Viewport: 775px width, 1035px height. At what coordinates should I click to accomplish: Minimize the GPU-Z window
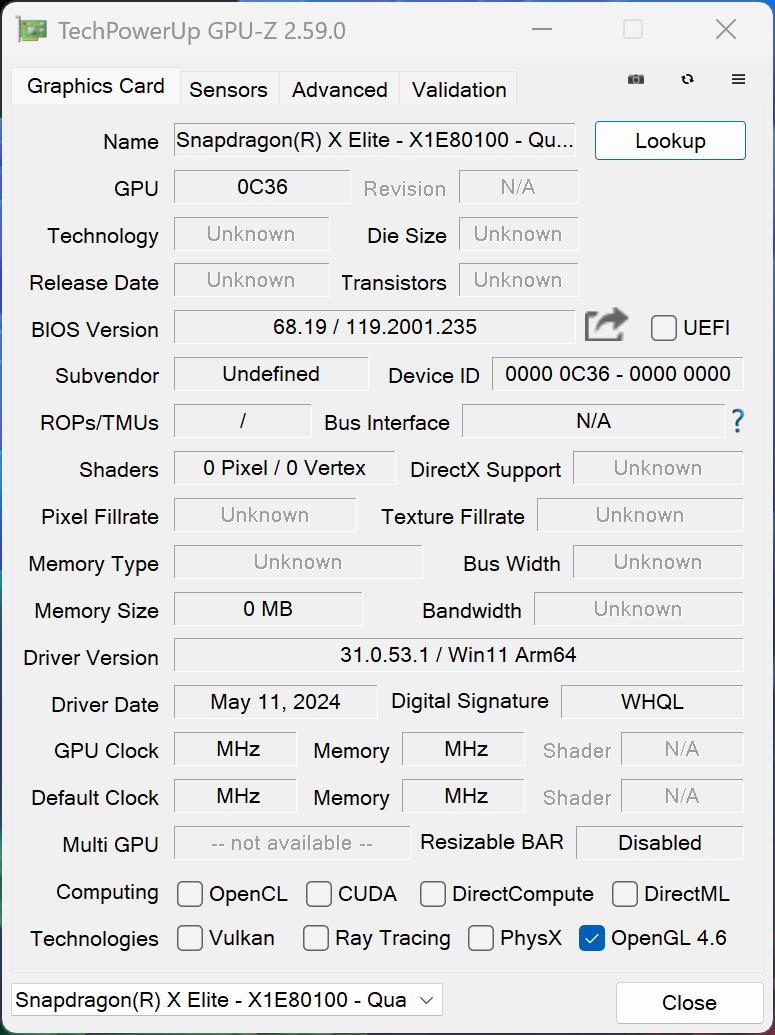pos(542,30)
